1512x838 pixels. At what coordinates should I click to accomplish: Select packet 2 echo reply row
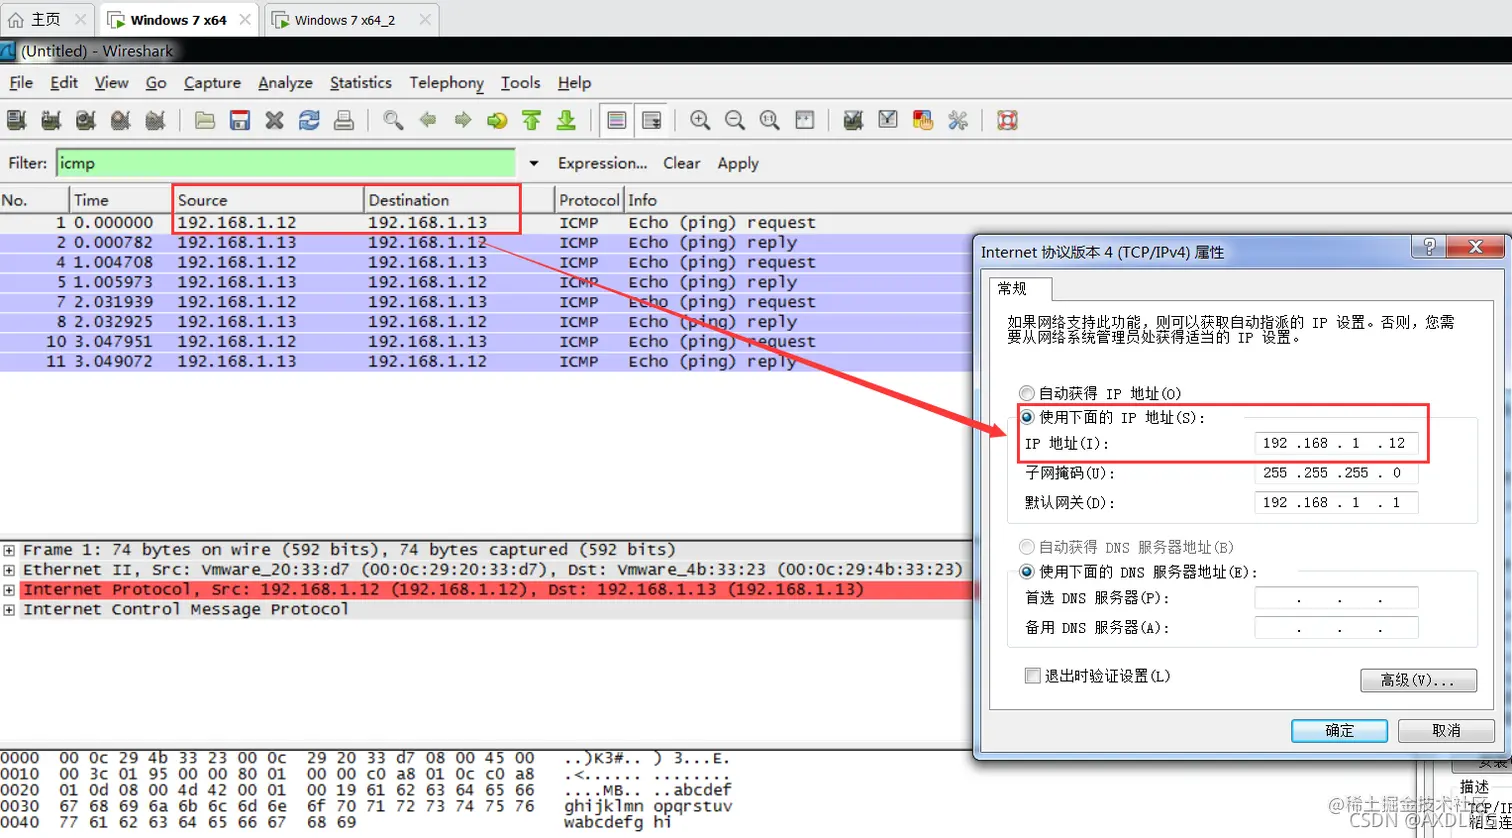click(x=485, y=243)
